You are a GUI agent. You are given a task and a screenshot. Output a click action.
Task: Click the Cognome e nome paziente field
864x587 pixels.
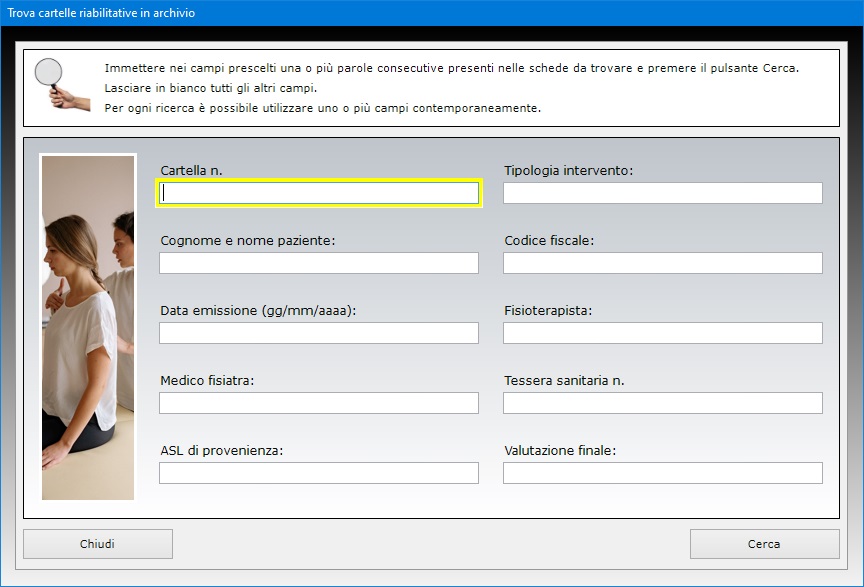pos(319,263)
